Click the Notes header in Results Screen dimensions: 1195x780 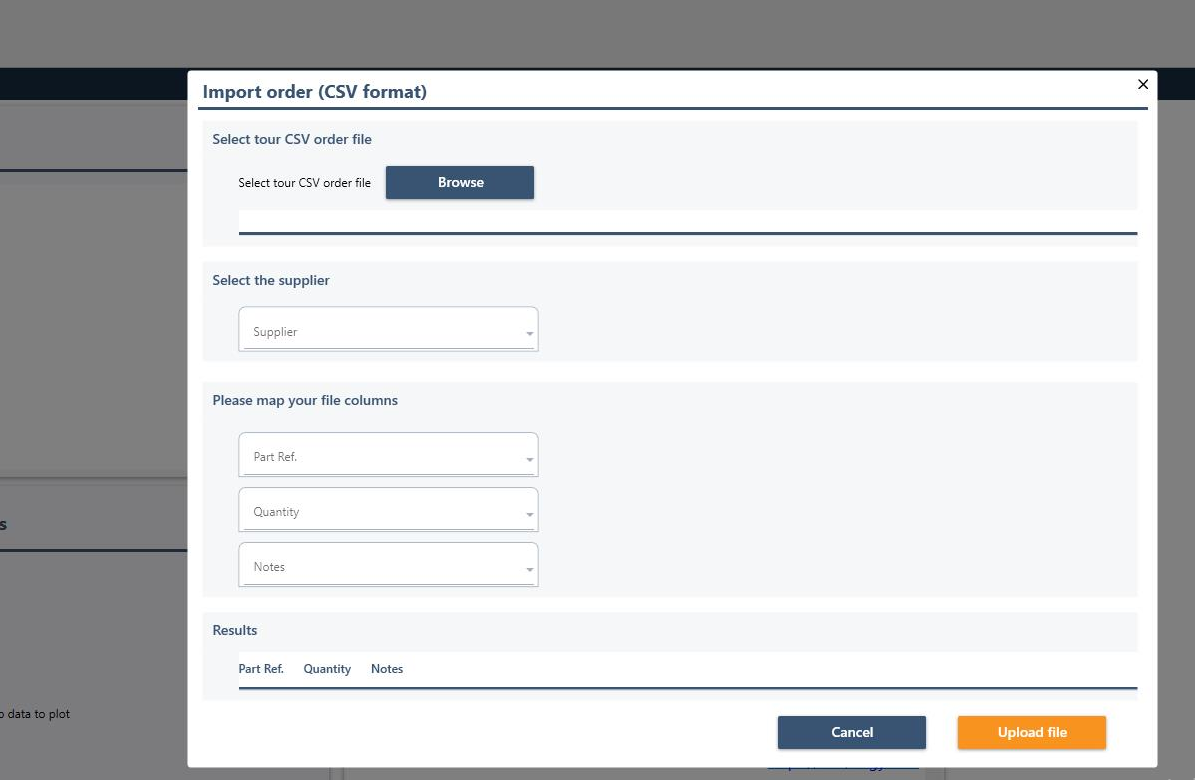click(387, 669)
